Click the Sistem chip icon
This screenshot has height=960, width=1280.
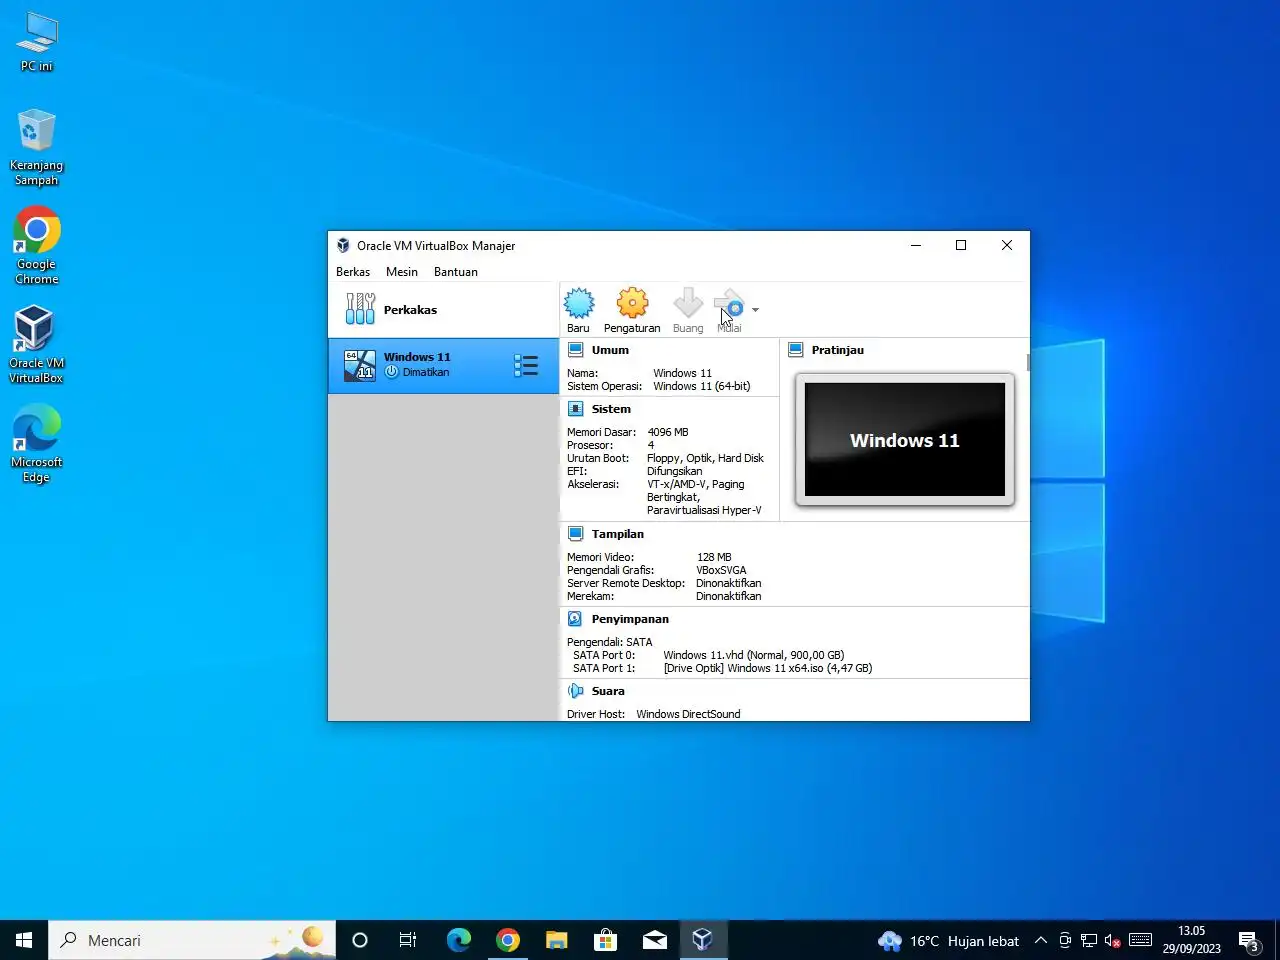click(576, 409)
